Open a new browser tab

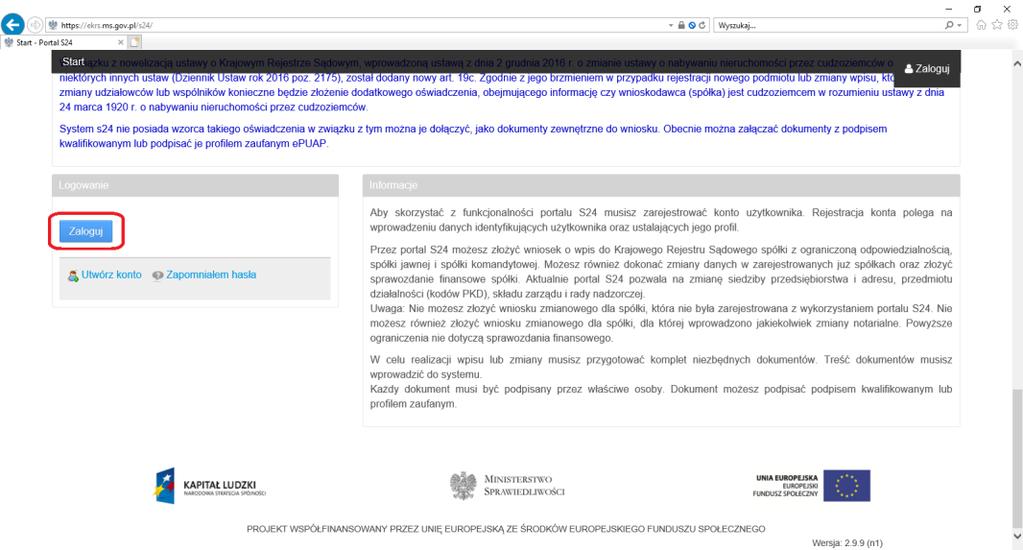pyautogui.click(x=134, y=42)
